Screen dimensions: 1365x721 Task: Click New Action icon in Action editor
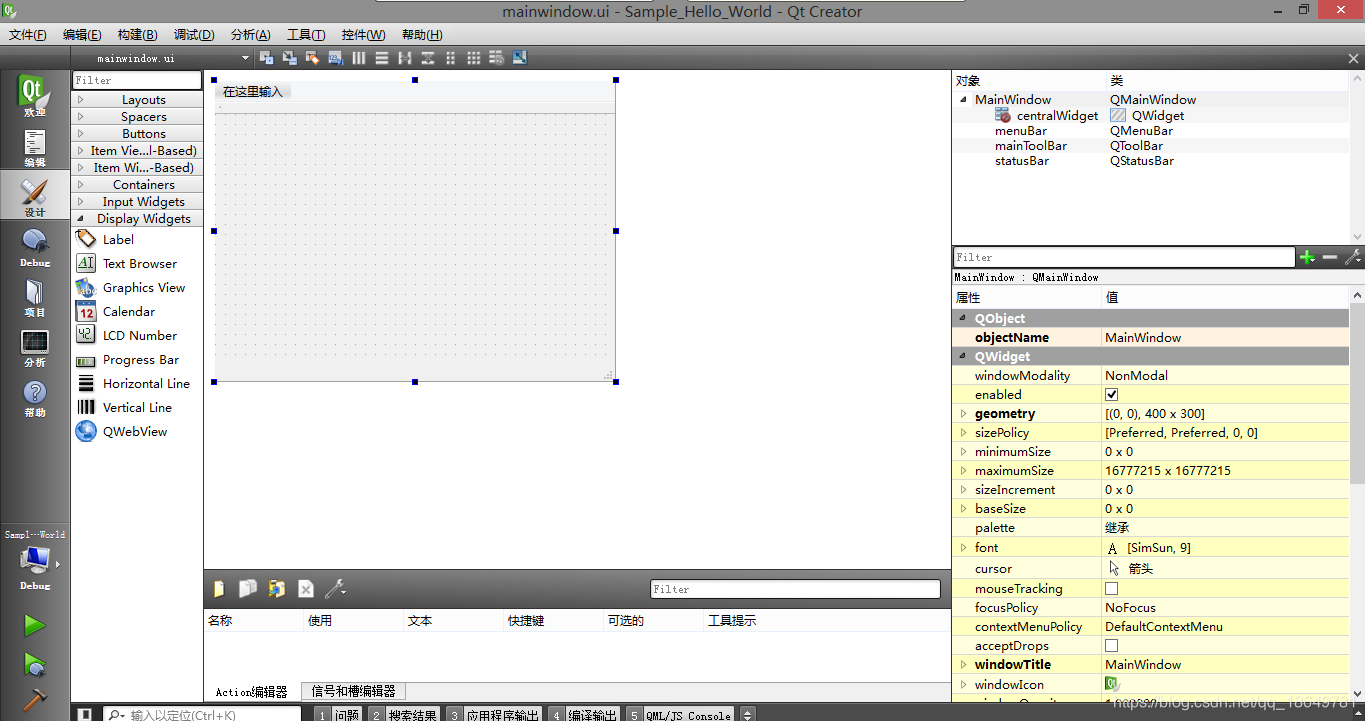point(219,589)
